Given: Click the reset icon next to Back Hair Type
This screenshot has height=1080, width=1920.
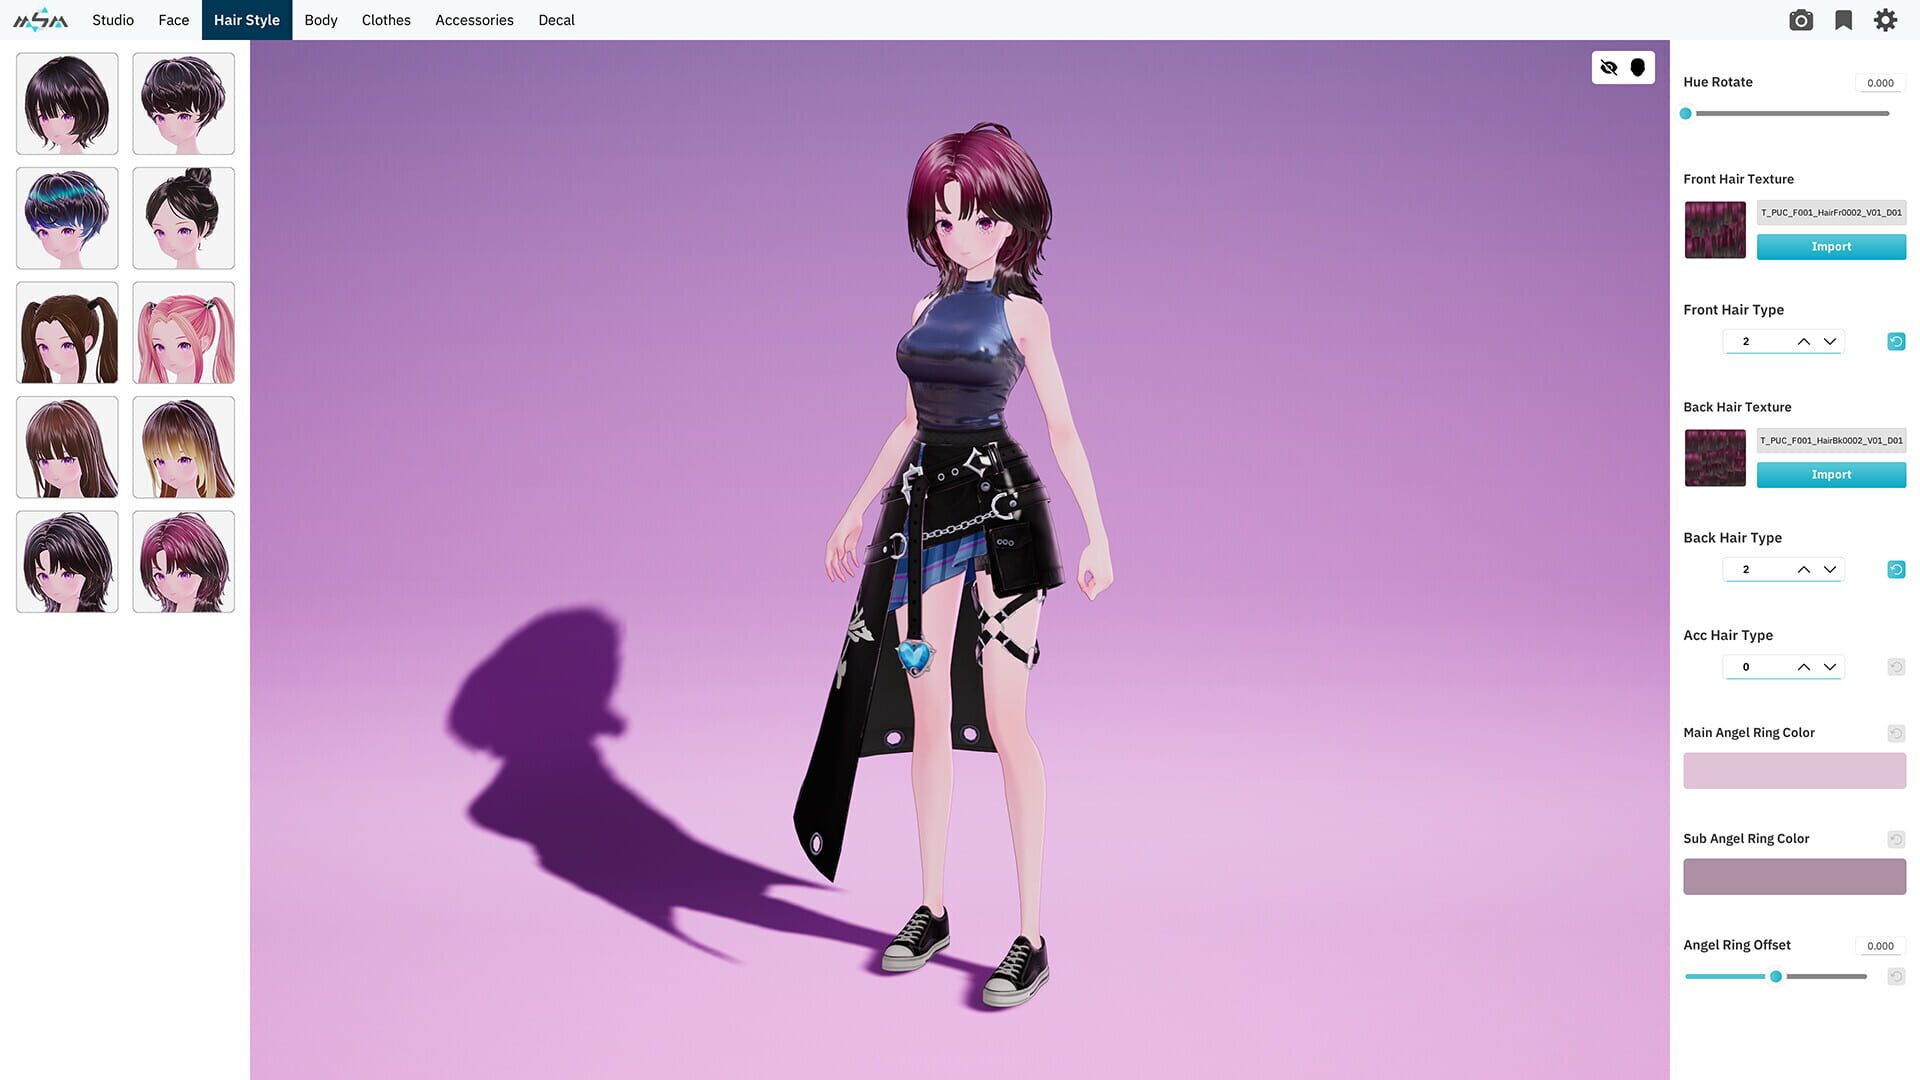Looking at the screenshot, I should coord(1896,569).
